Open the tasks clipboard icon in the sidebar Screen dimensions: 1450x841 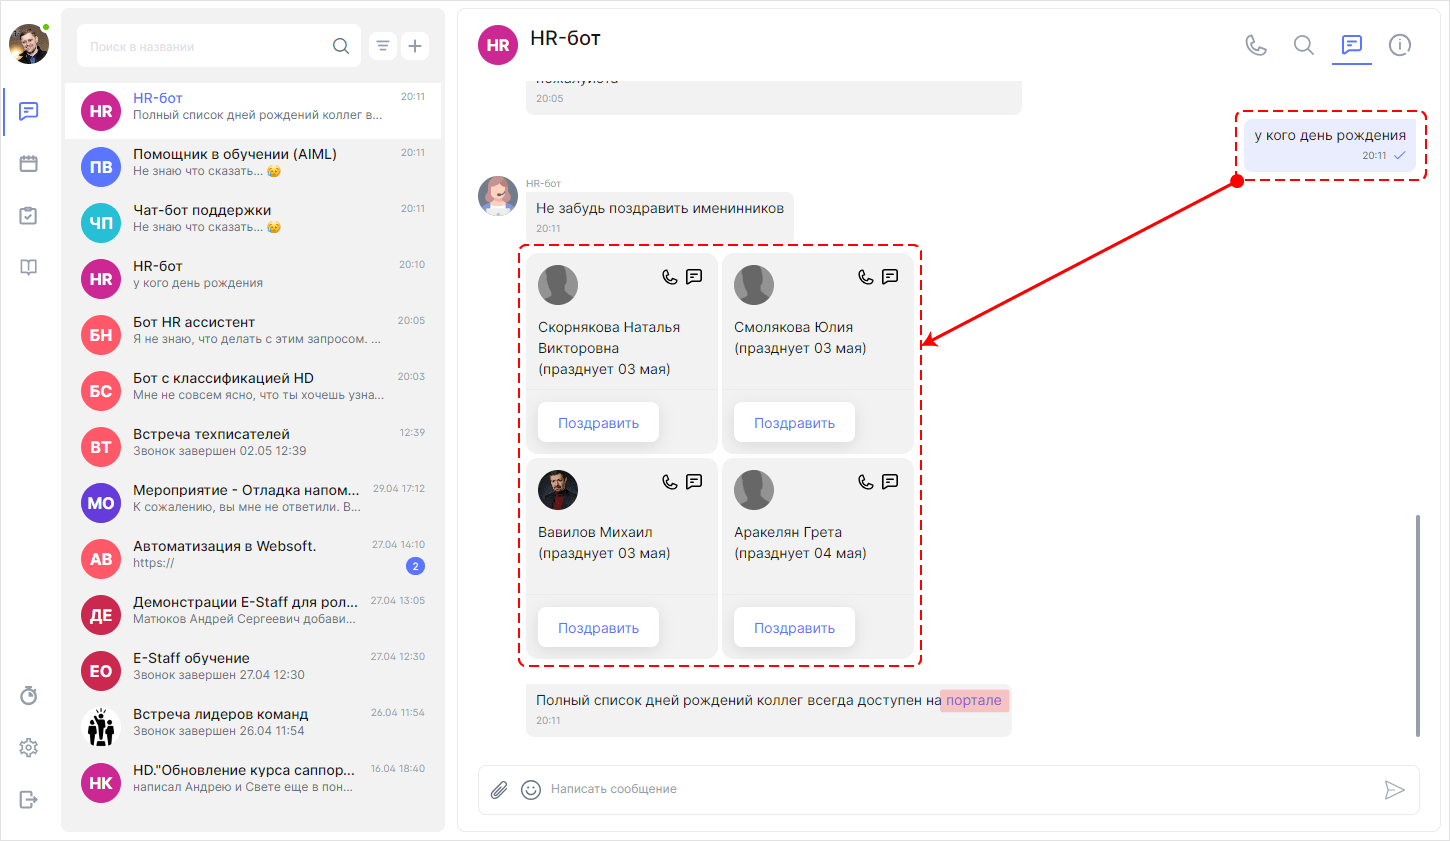click(x=28, y=214)
